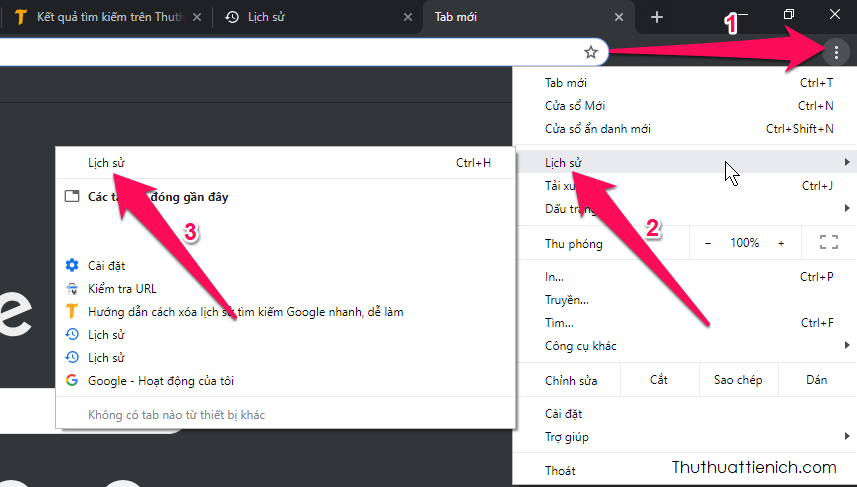Click the gear icon next to Cài đặt
The image size is (857, 487).
tap(72, 266)
